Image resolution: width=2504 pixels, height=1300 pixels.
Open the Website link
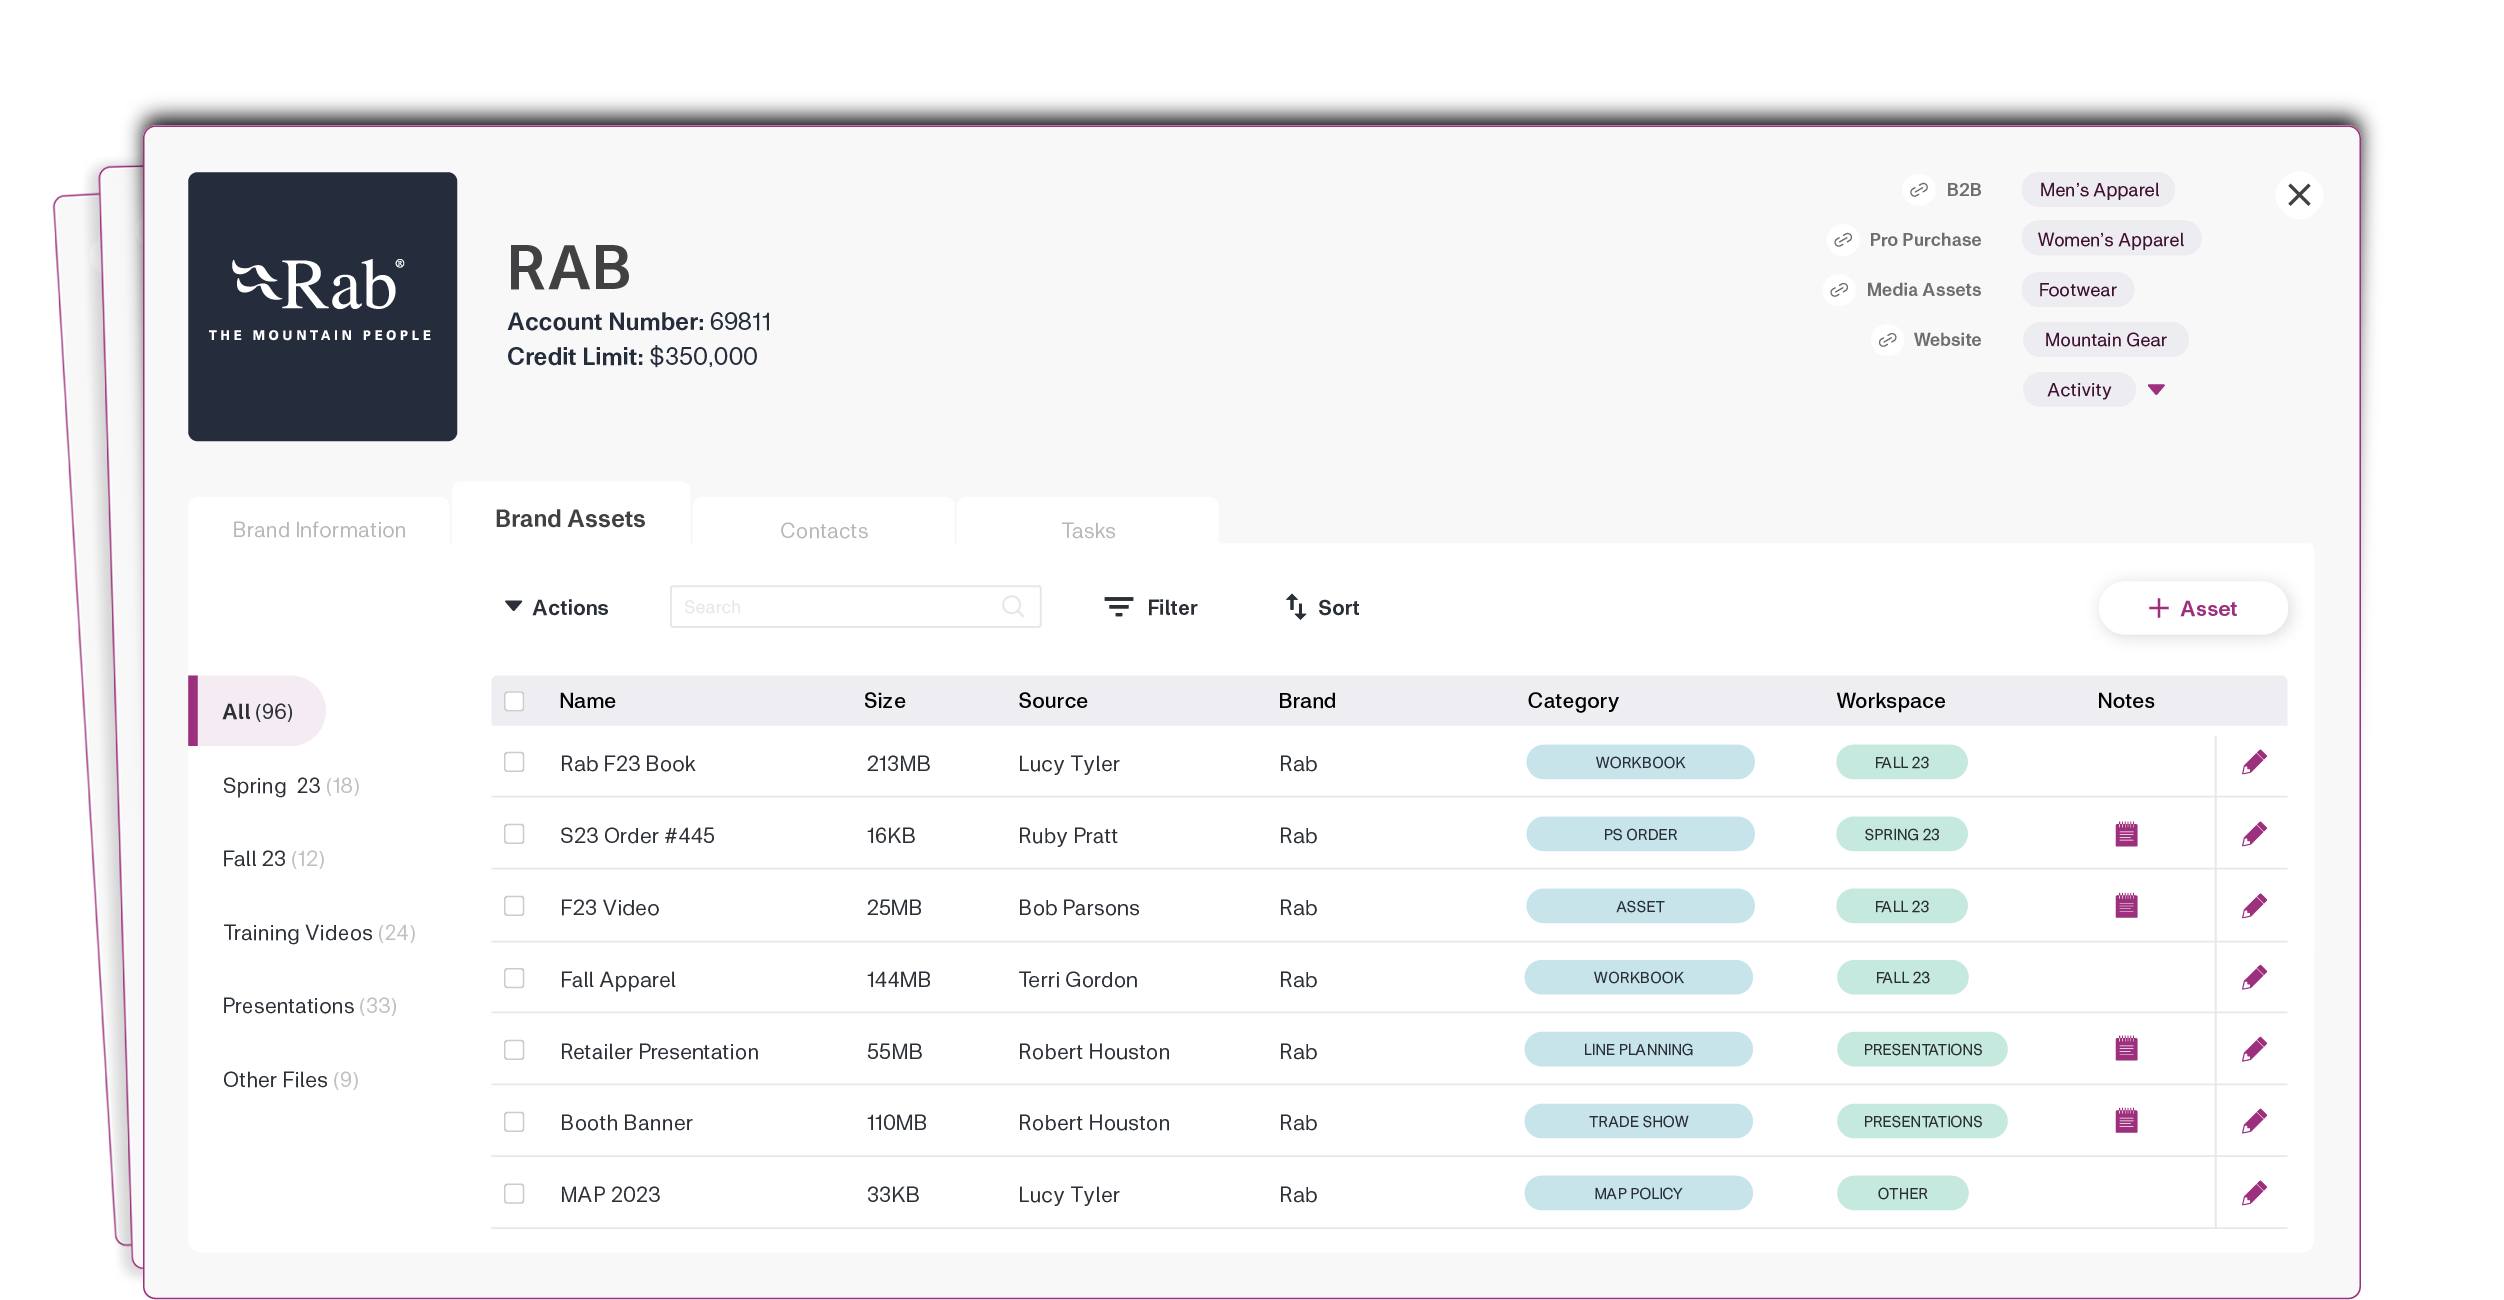pos(1946,340)
